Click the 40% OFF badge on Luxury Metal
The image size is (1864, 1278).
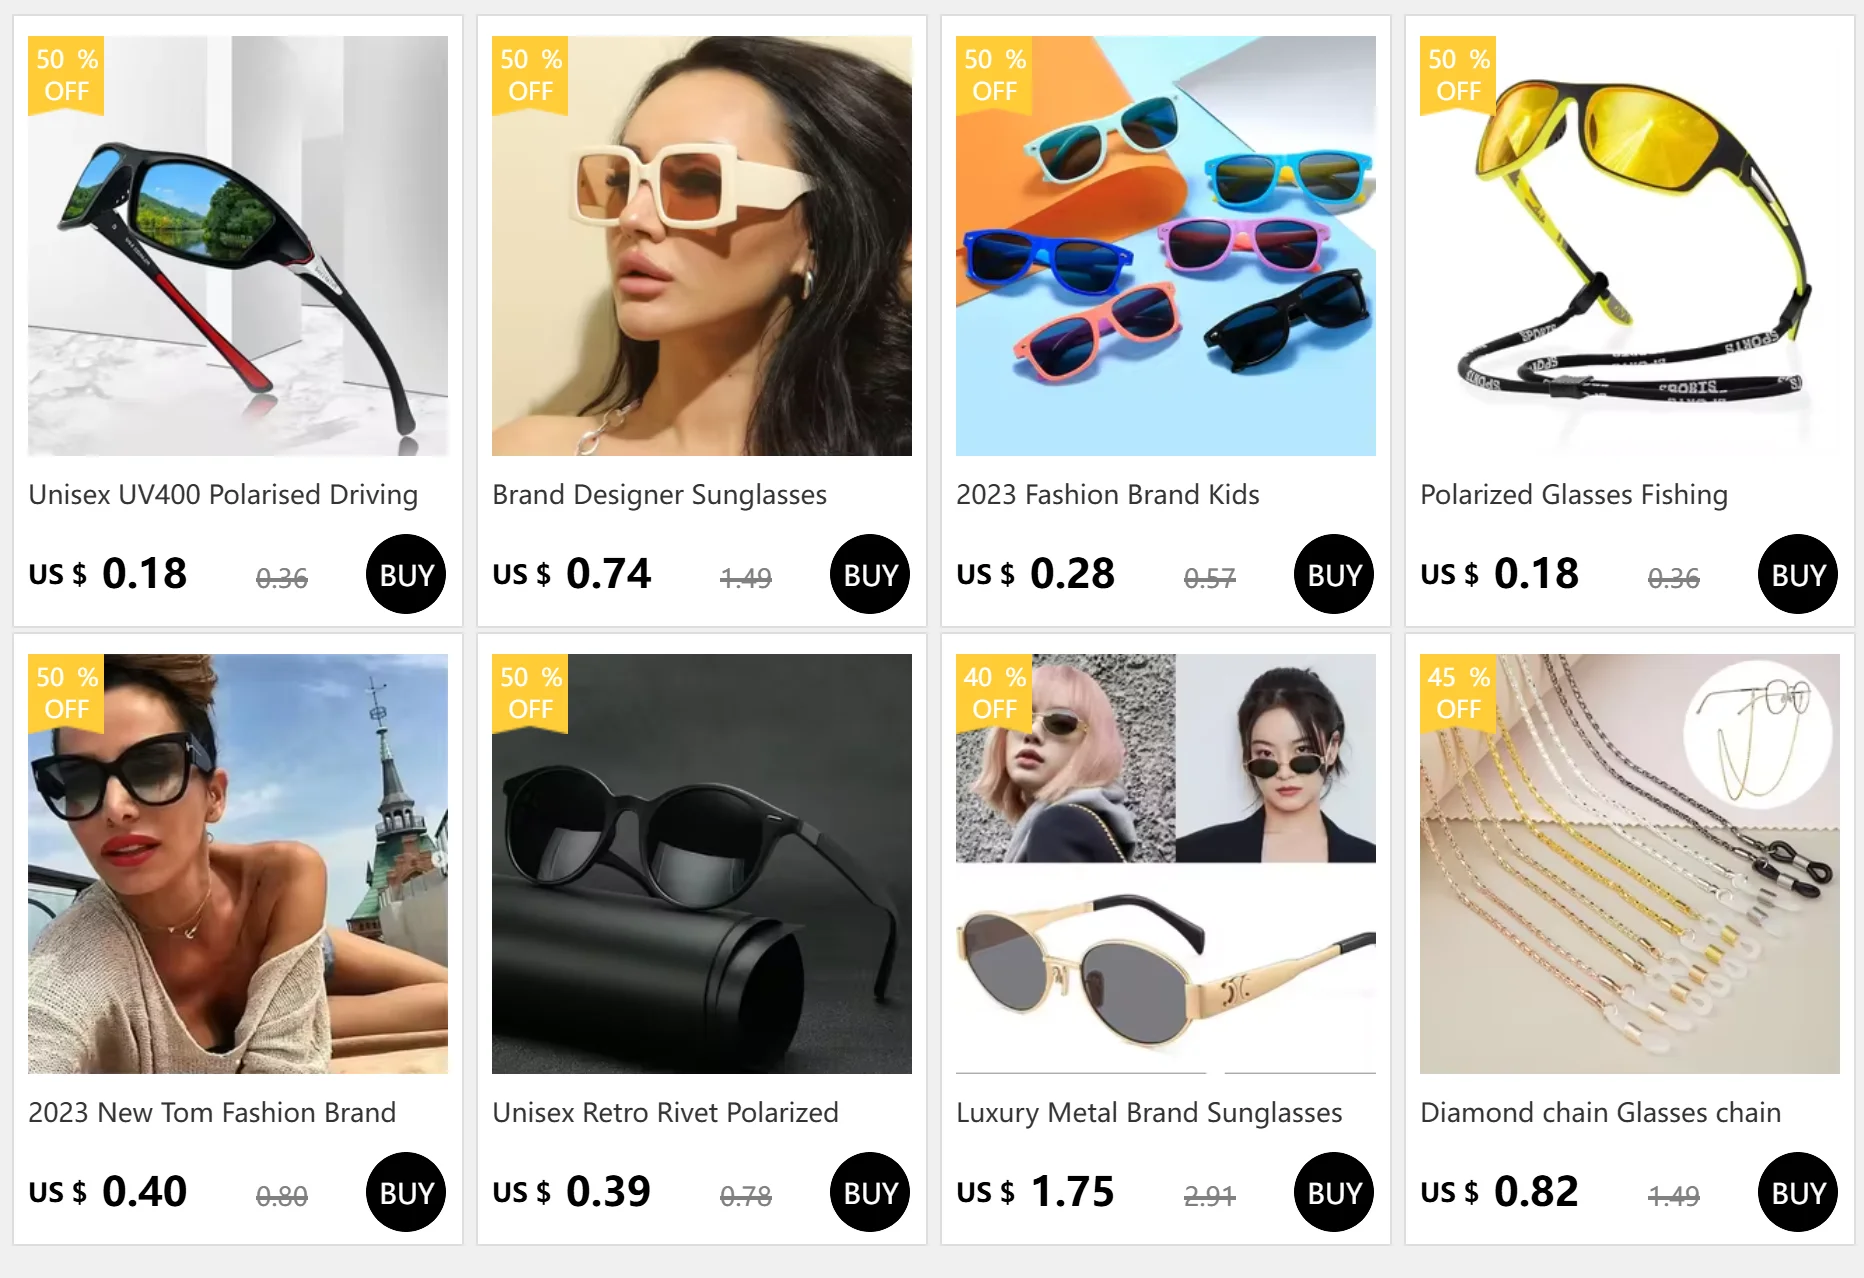[x=994, y=693]
